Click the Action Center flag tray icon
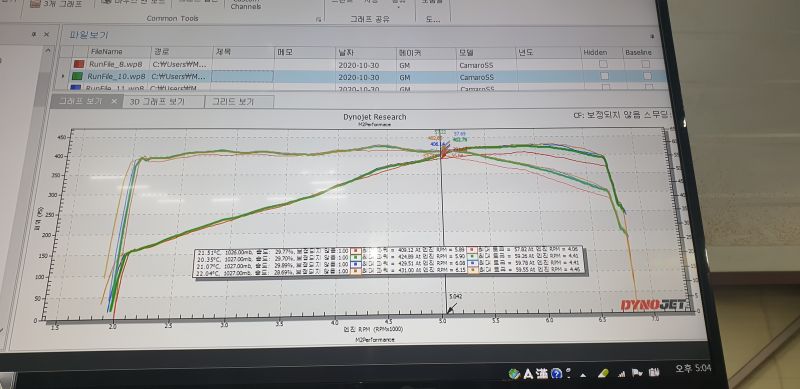This screenshot has width=800, height=389. coord(637,373)
